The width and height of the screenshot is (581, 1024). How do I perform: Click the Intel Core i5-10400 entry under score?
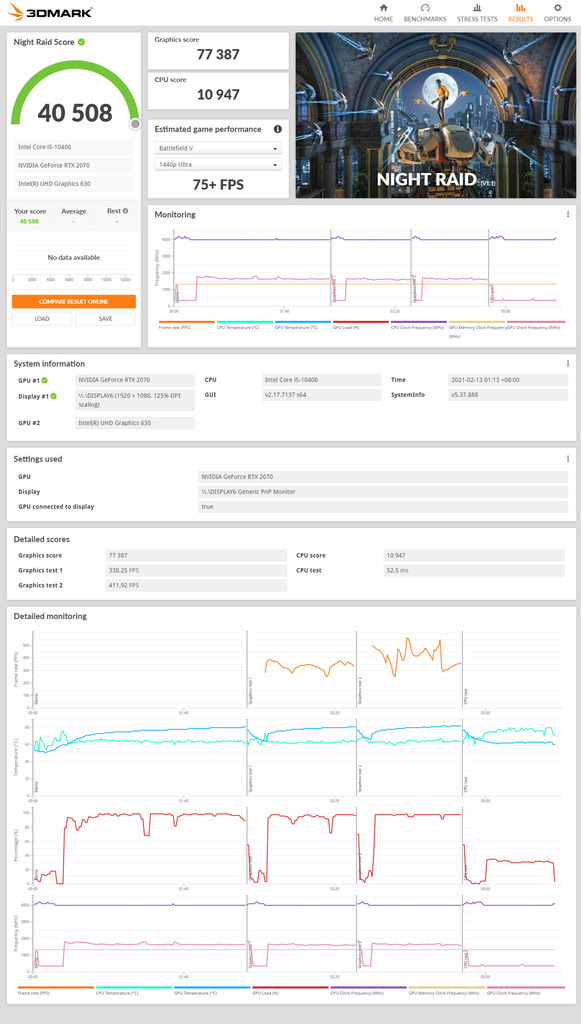pyautogui.click(x=73, y=147)
